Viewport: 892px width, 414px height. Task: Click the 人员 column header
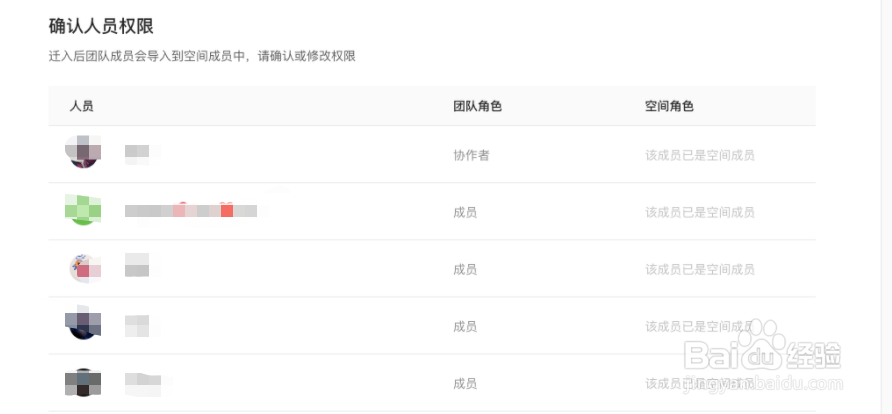point(81,106)
